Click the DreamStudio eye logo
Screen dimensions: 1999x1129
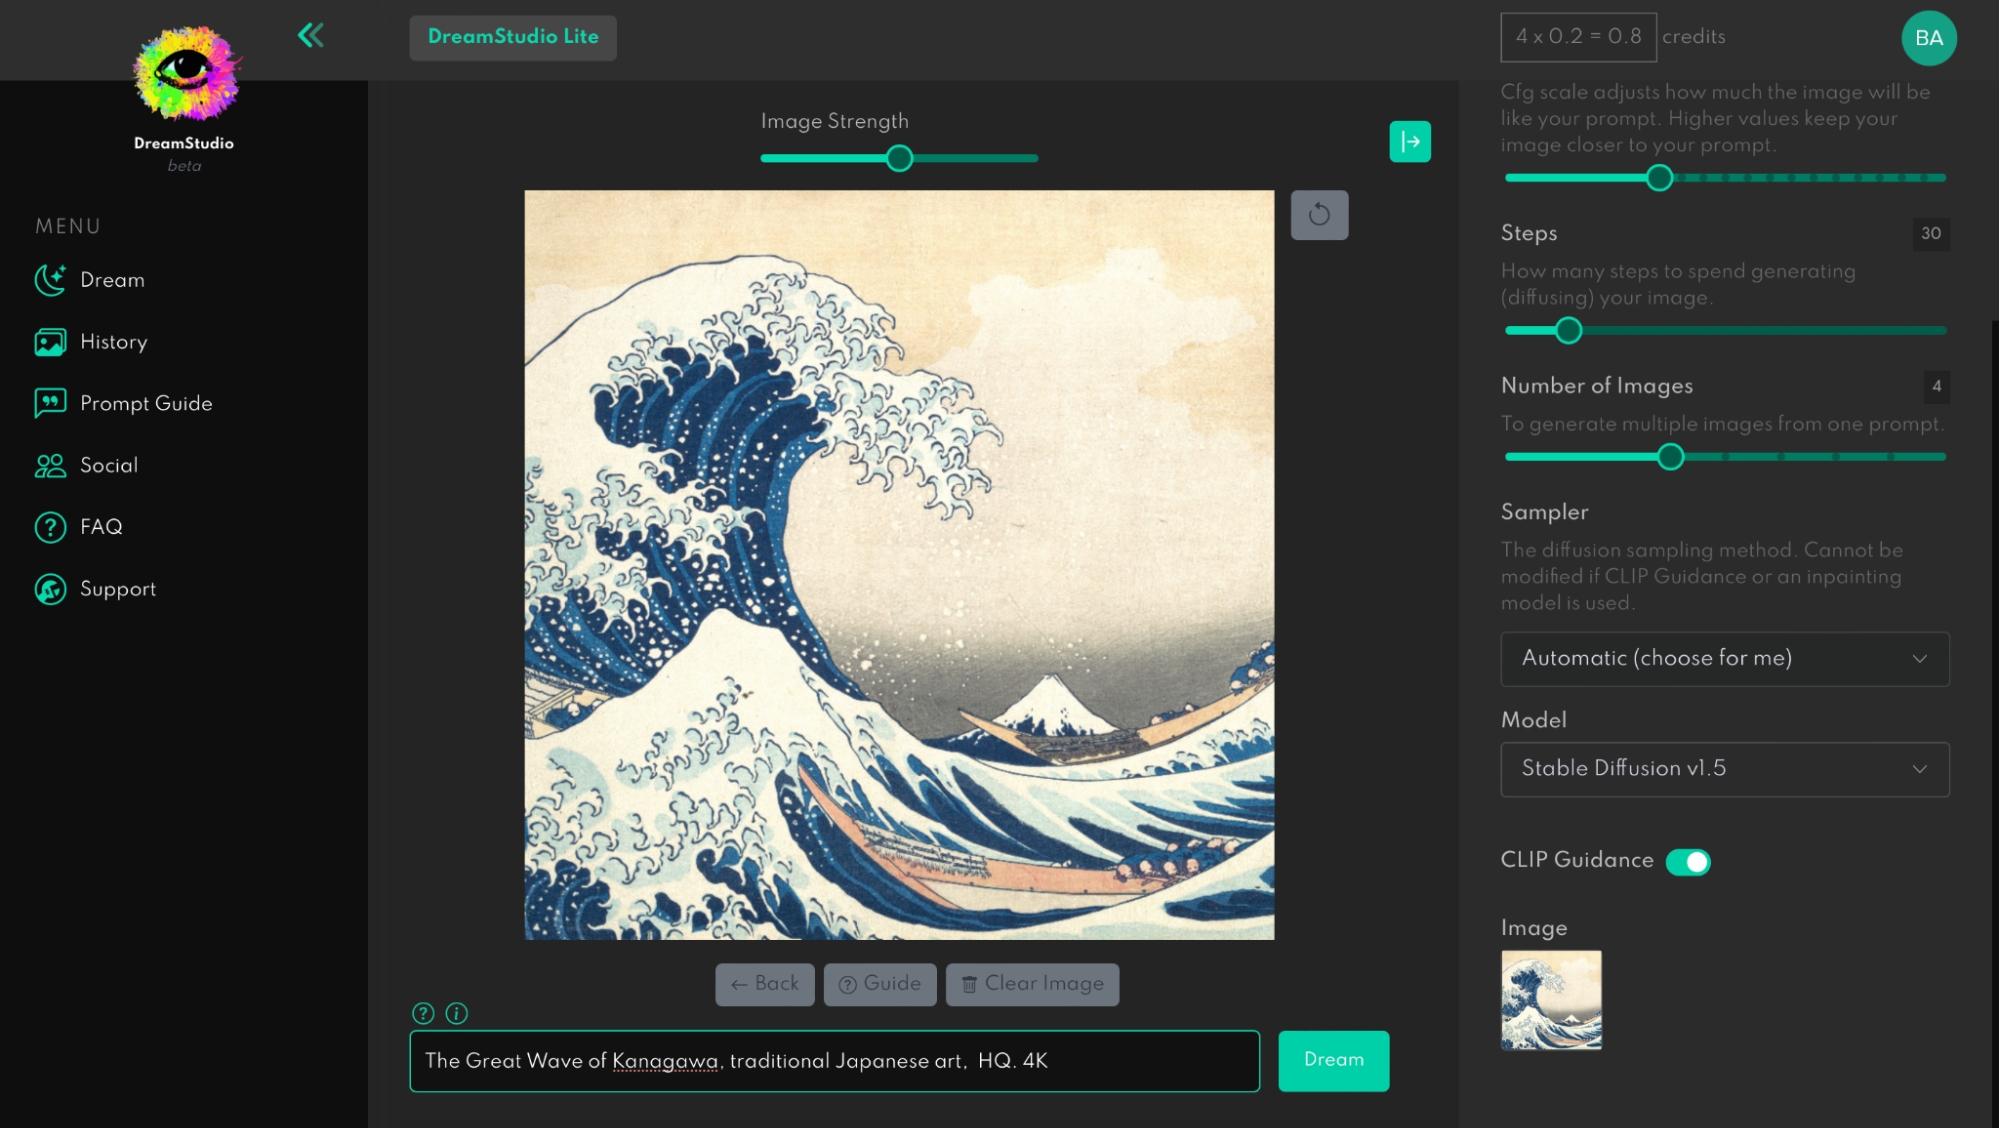point(186,74)
